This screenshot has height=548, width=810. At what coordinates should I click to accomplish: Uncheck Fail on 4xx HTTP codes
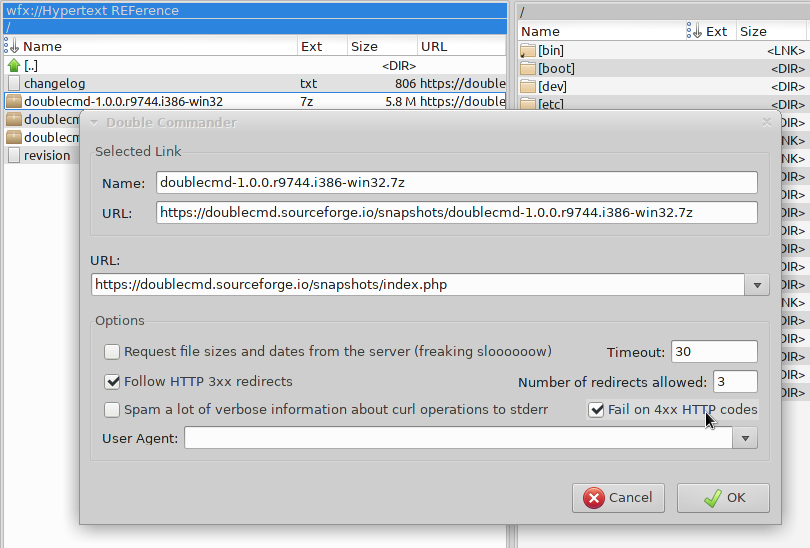(596, 410)
